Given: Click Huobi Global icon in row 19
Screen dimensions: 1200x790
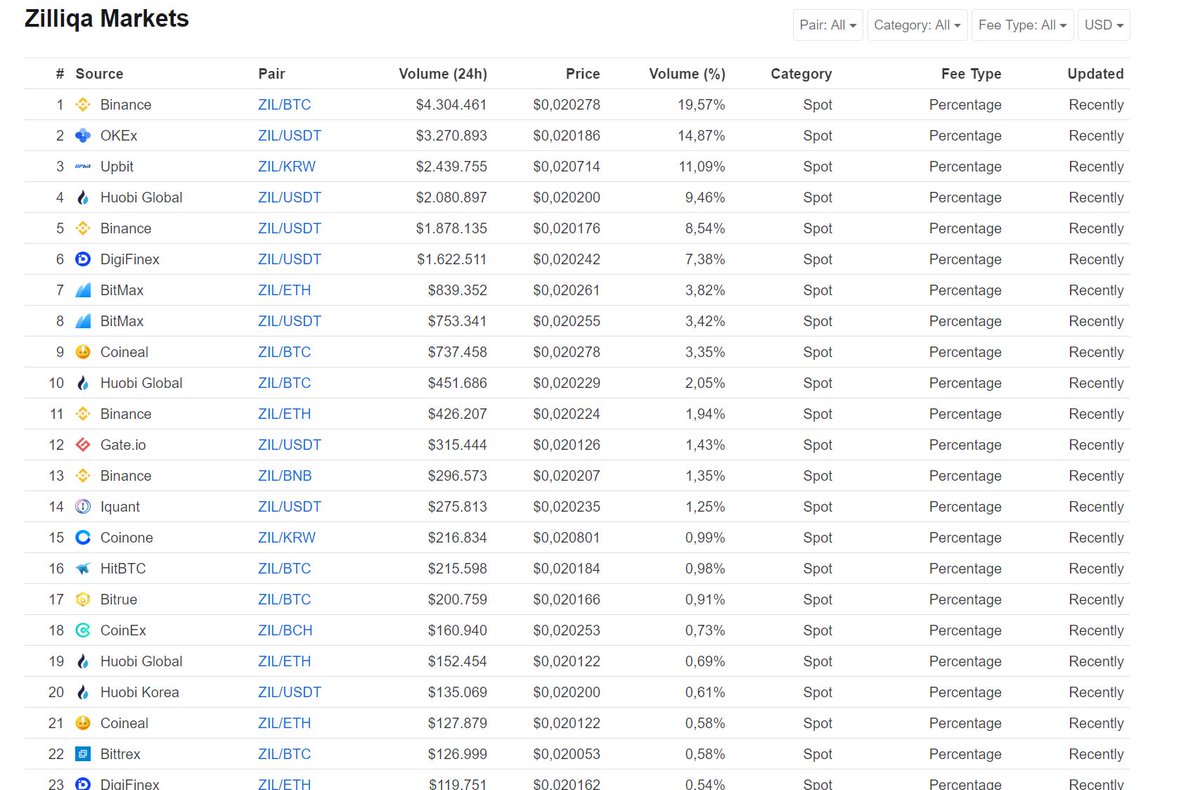Looking at the screenshot, I should tap(83, 663).
